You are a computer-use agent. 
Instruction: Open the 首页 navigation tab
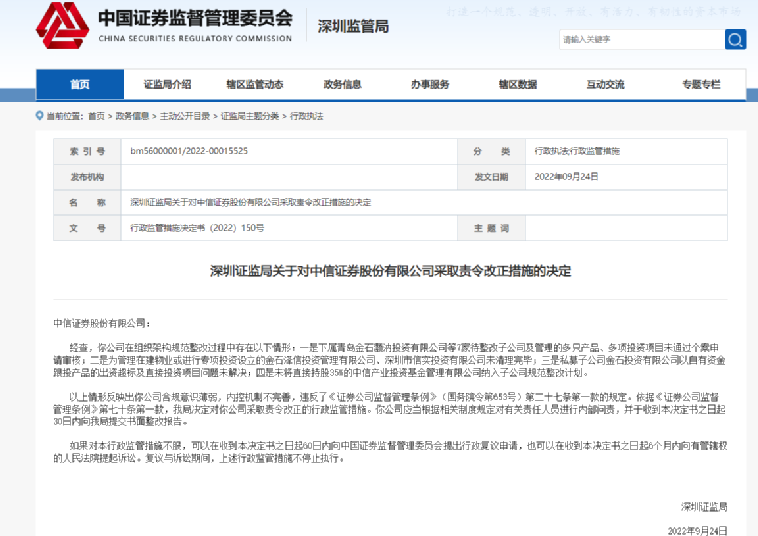coord(80,85)
